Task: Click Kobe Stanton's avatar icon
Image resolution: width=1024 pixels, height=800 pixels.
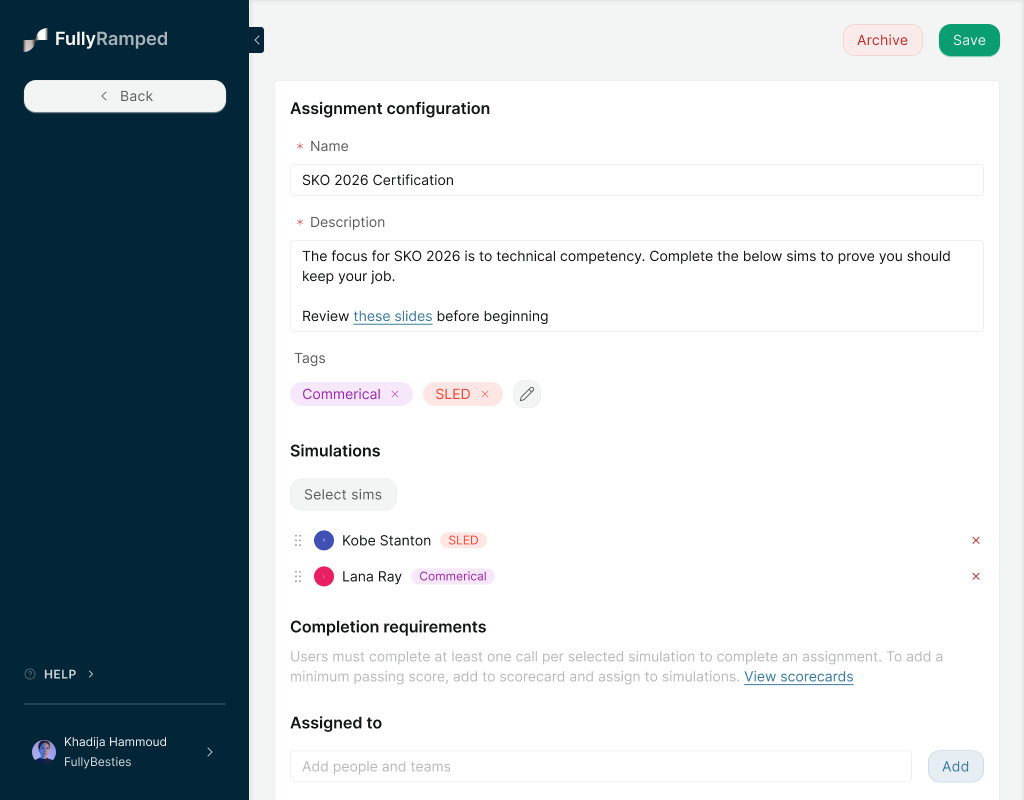Action: [x=323, y=540]
